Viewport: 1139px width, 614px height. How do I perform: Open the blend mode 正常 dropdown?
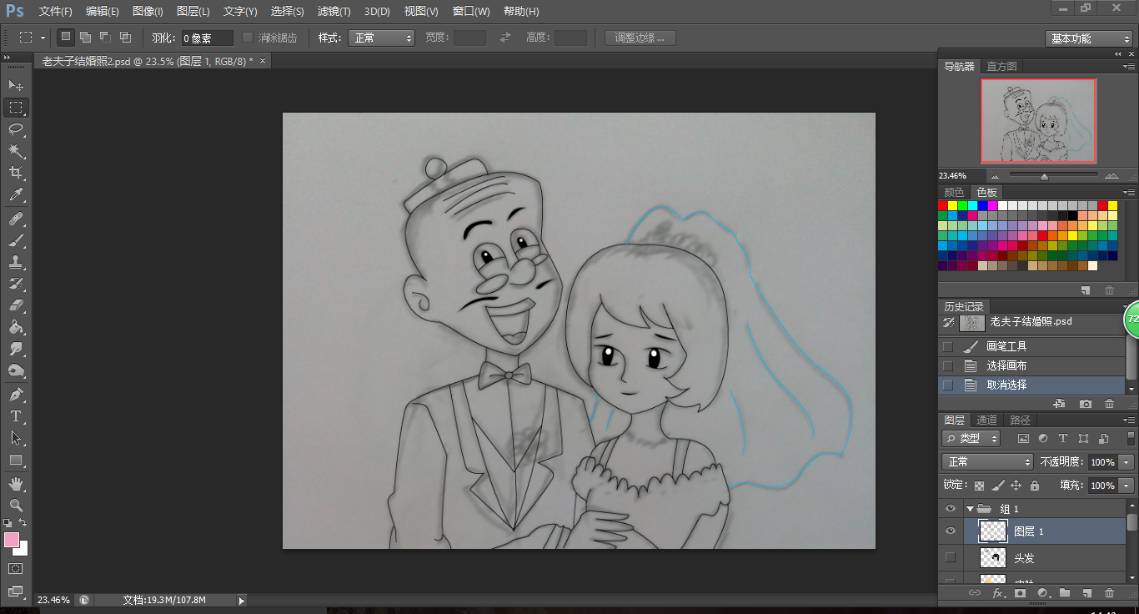(988, 461)
